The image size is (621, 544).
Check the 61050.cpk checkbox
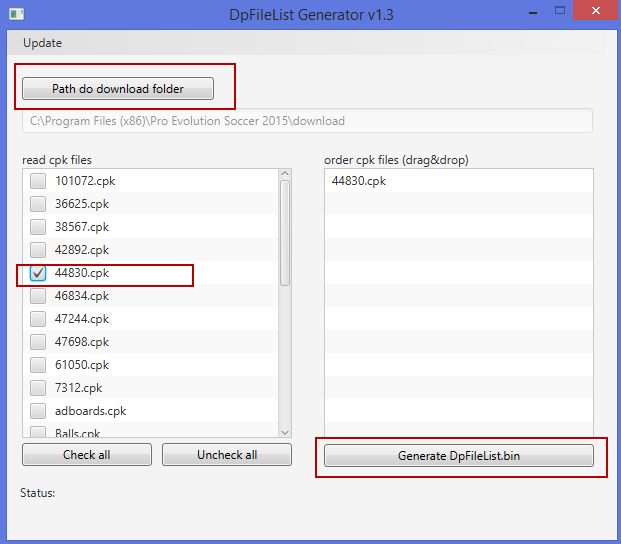(38, 365)
